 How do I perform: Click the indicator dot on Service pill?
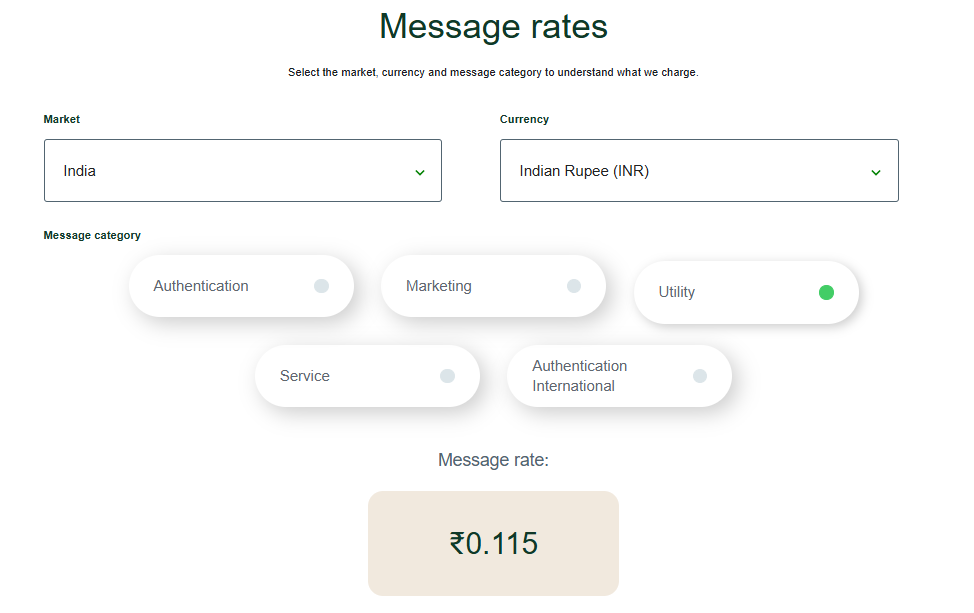pyautogui.click(x=447, y=375)
